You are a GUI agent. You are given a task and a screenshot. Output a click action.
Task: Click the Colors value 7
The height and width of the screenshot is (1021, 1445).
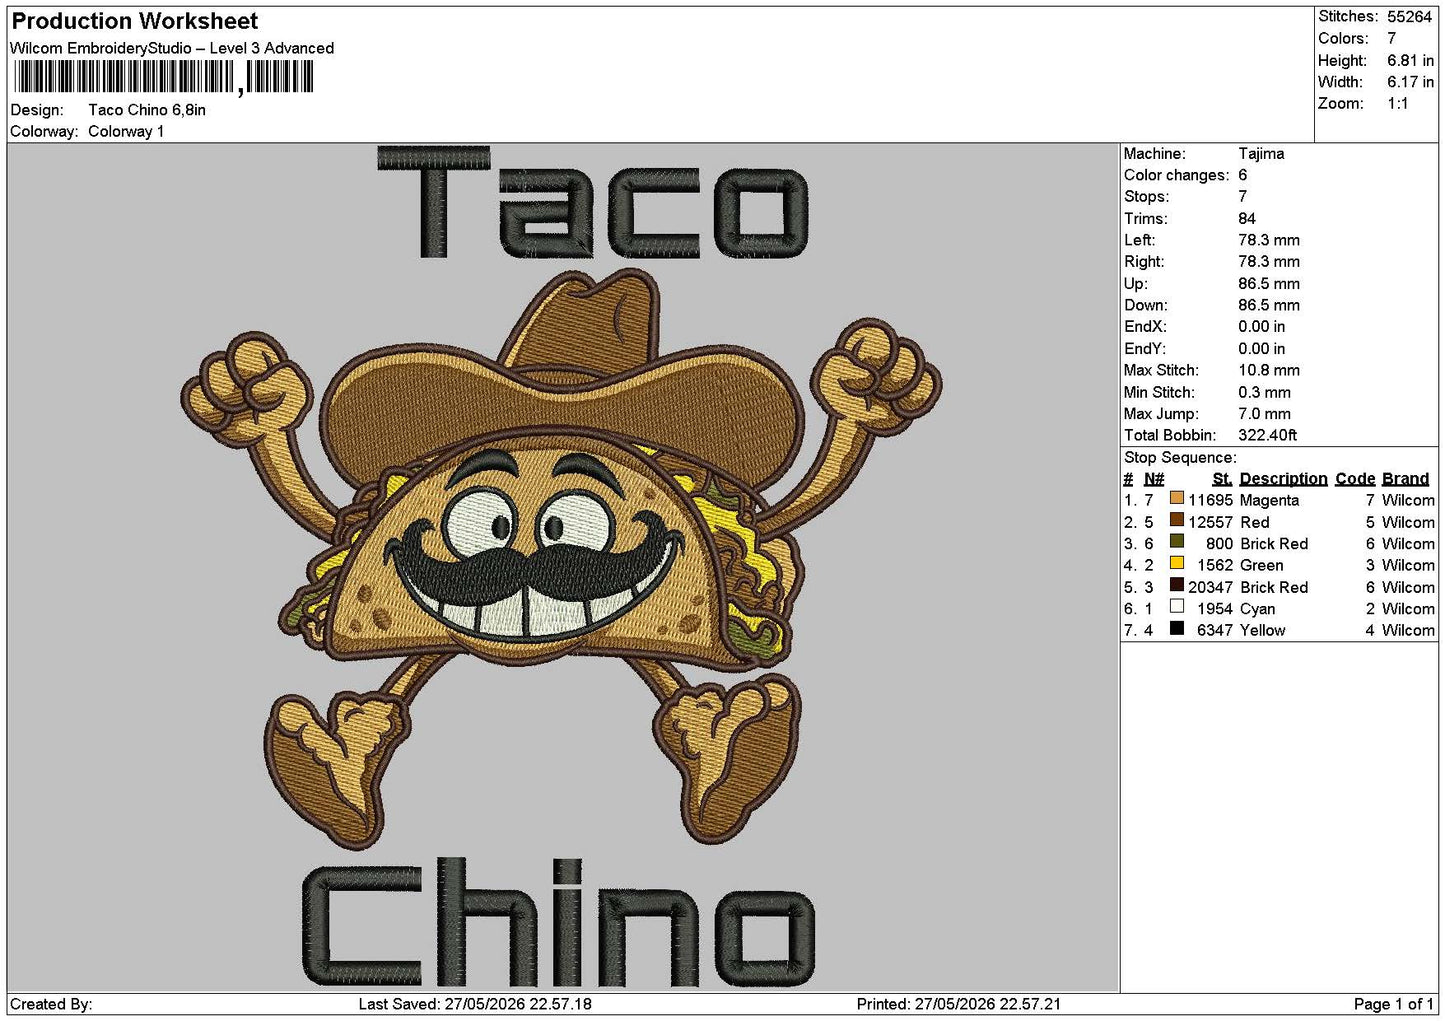point(1391,38)
